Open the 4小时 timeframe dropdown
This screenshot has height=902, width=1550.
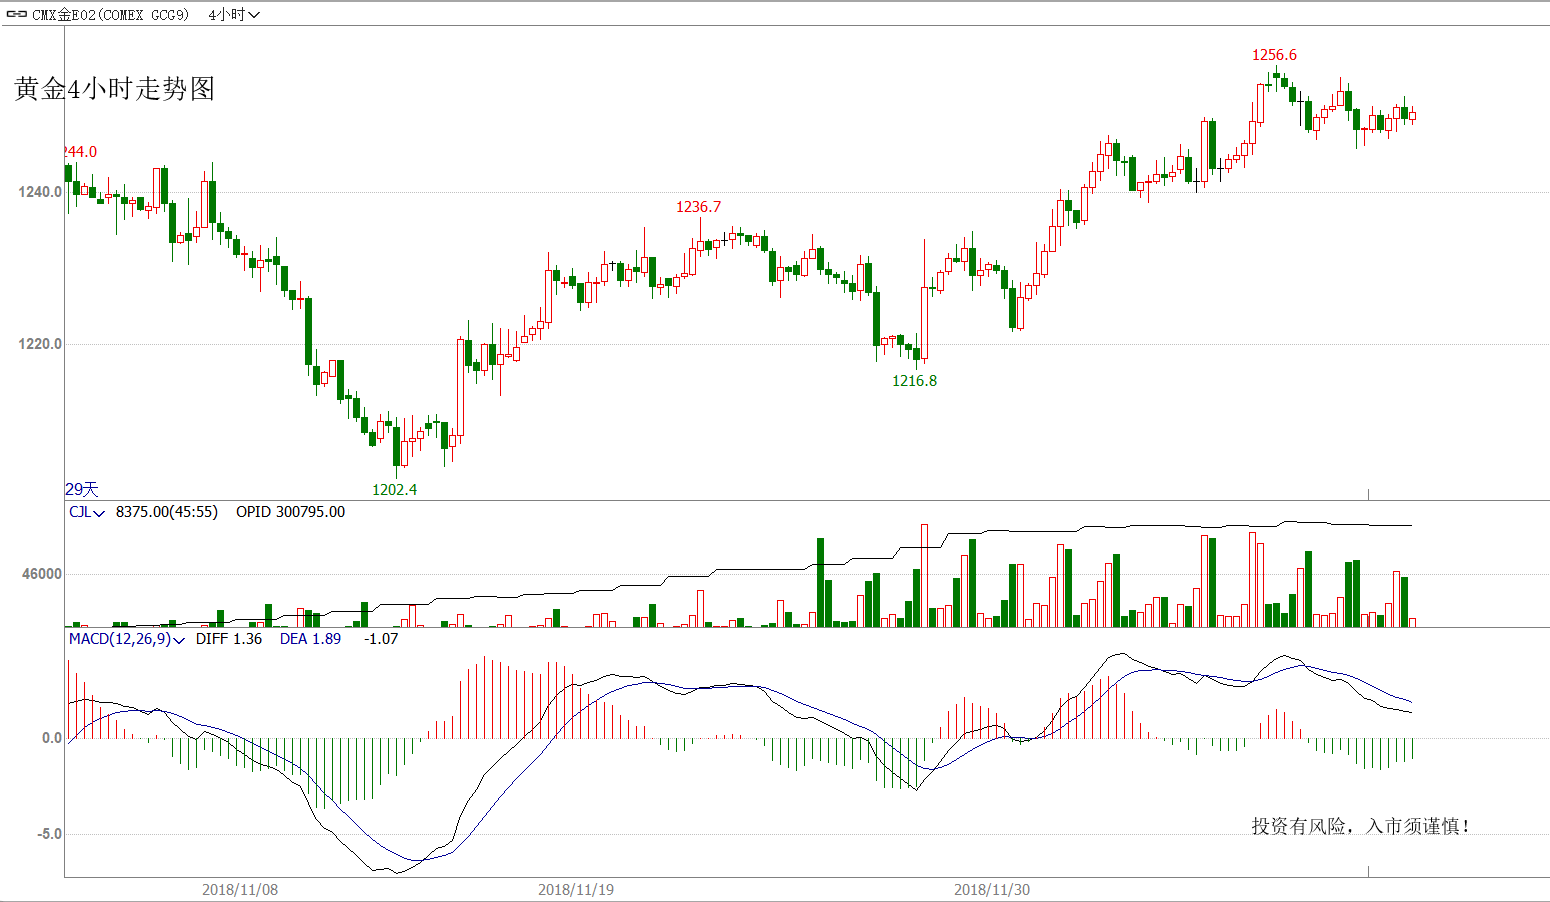(x=234, y=14)
